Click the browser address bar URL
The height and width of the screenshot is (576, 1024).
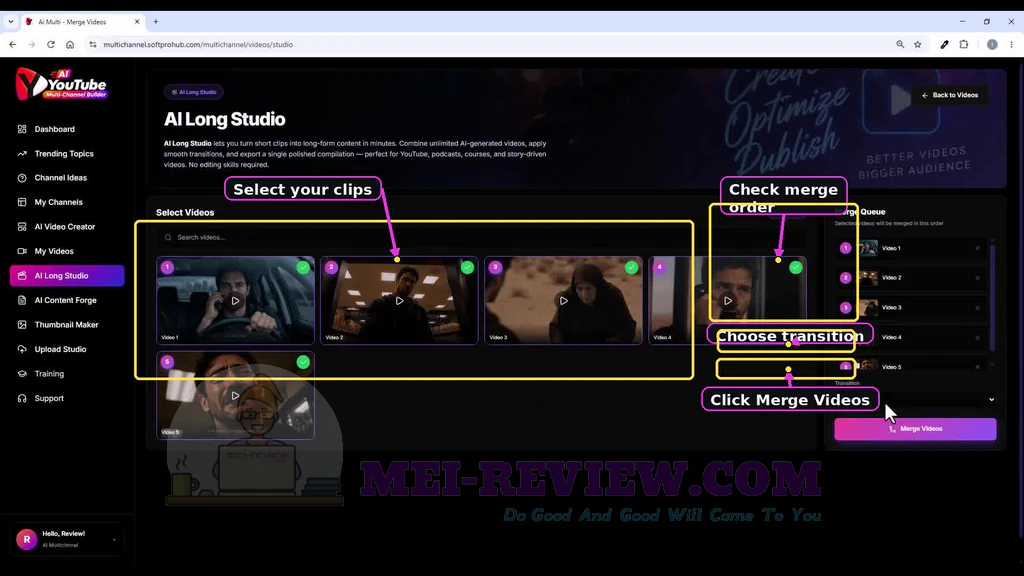(x=198, y=44)
